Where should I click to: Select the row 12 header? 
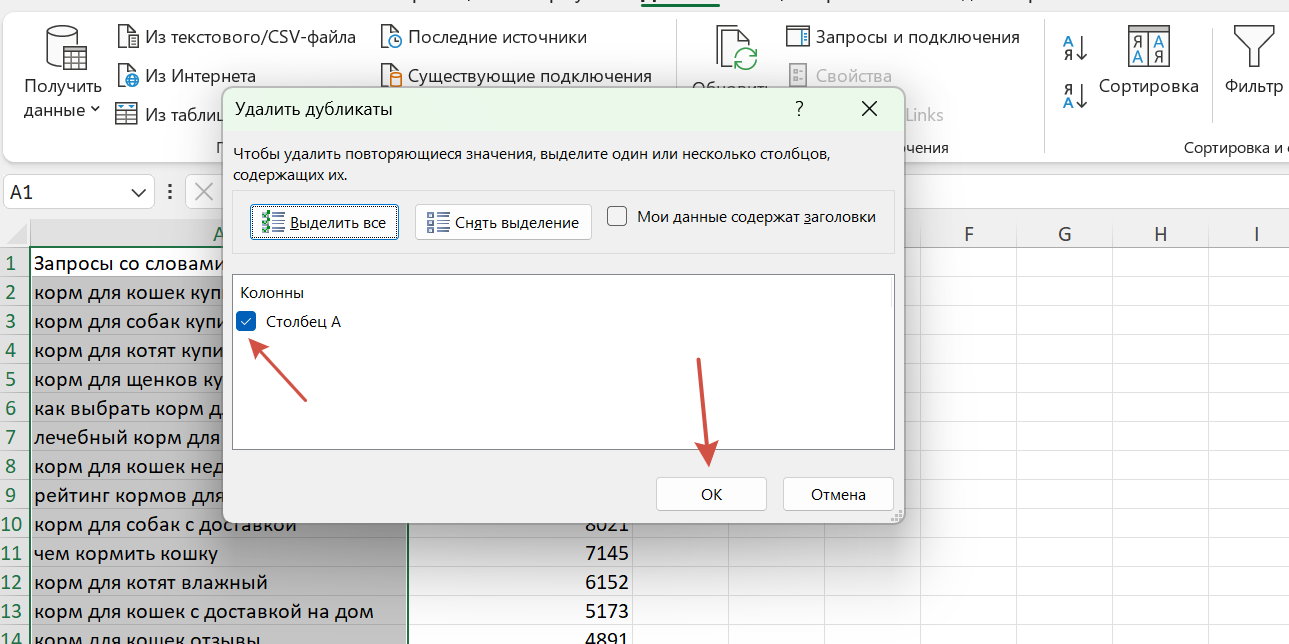tap(15, 582)
